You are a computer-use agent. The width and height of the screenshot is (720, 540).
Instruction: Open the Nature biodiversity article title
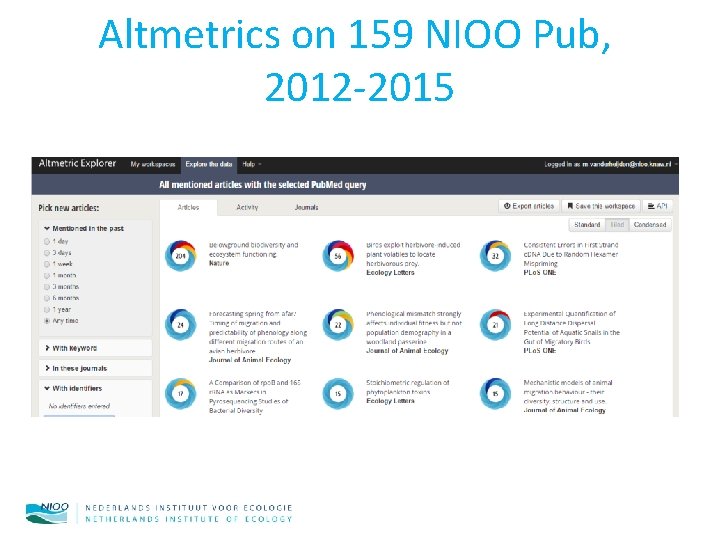coord(253,250)
